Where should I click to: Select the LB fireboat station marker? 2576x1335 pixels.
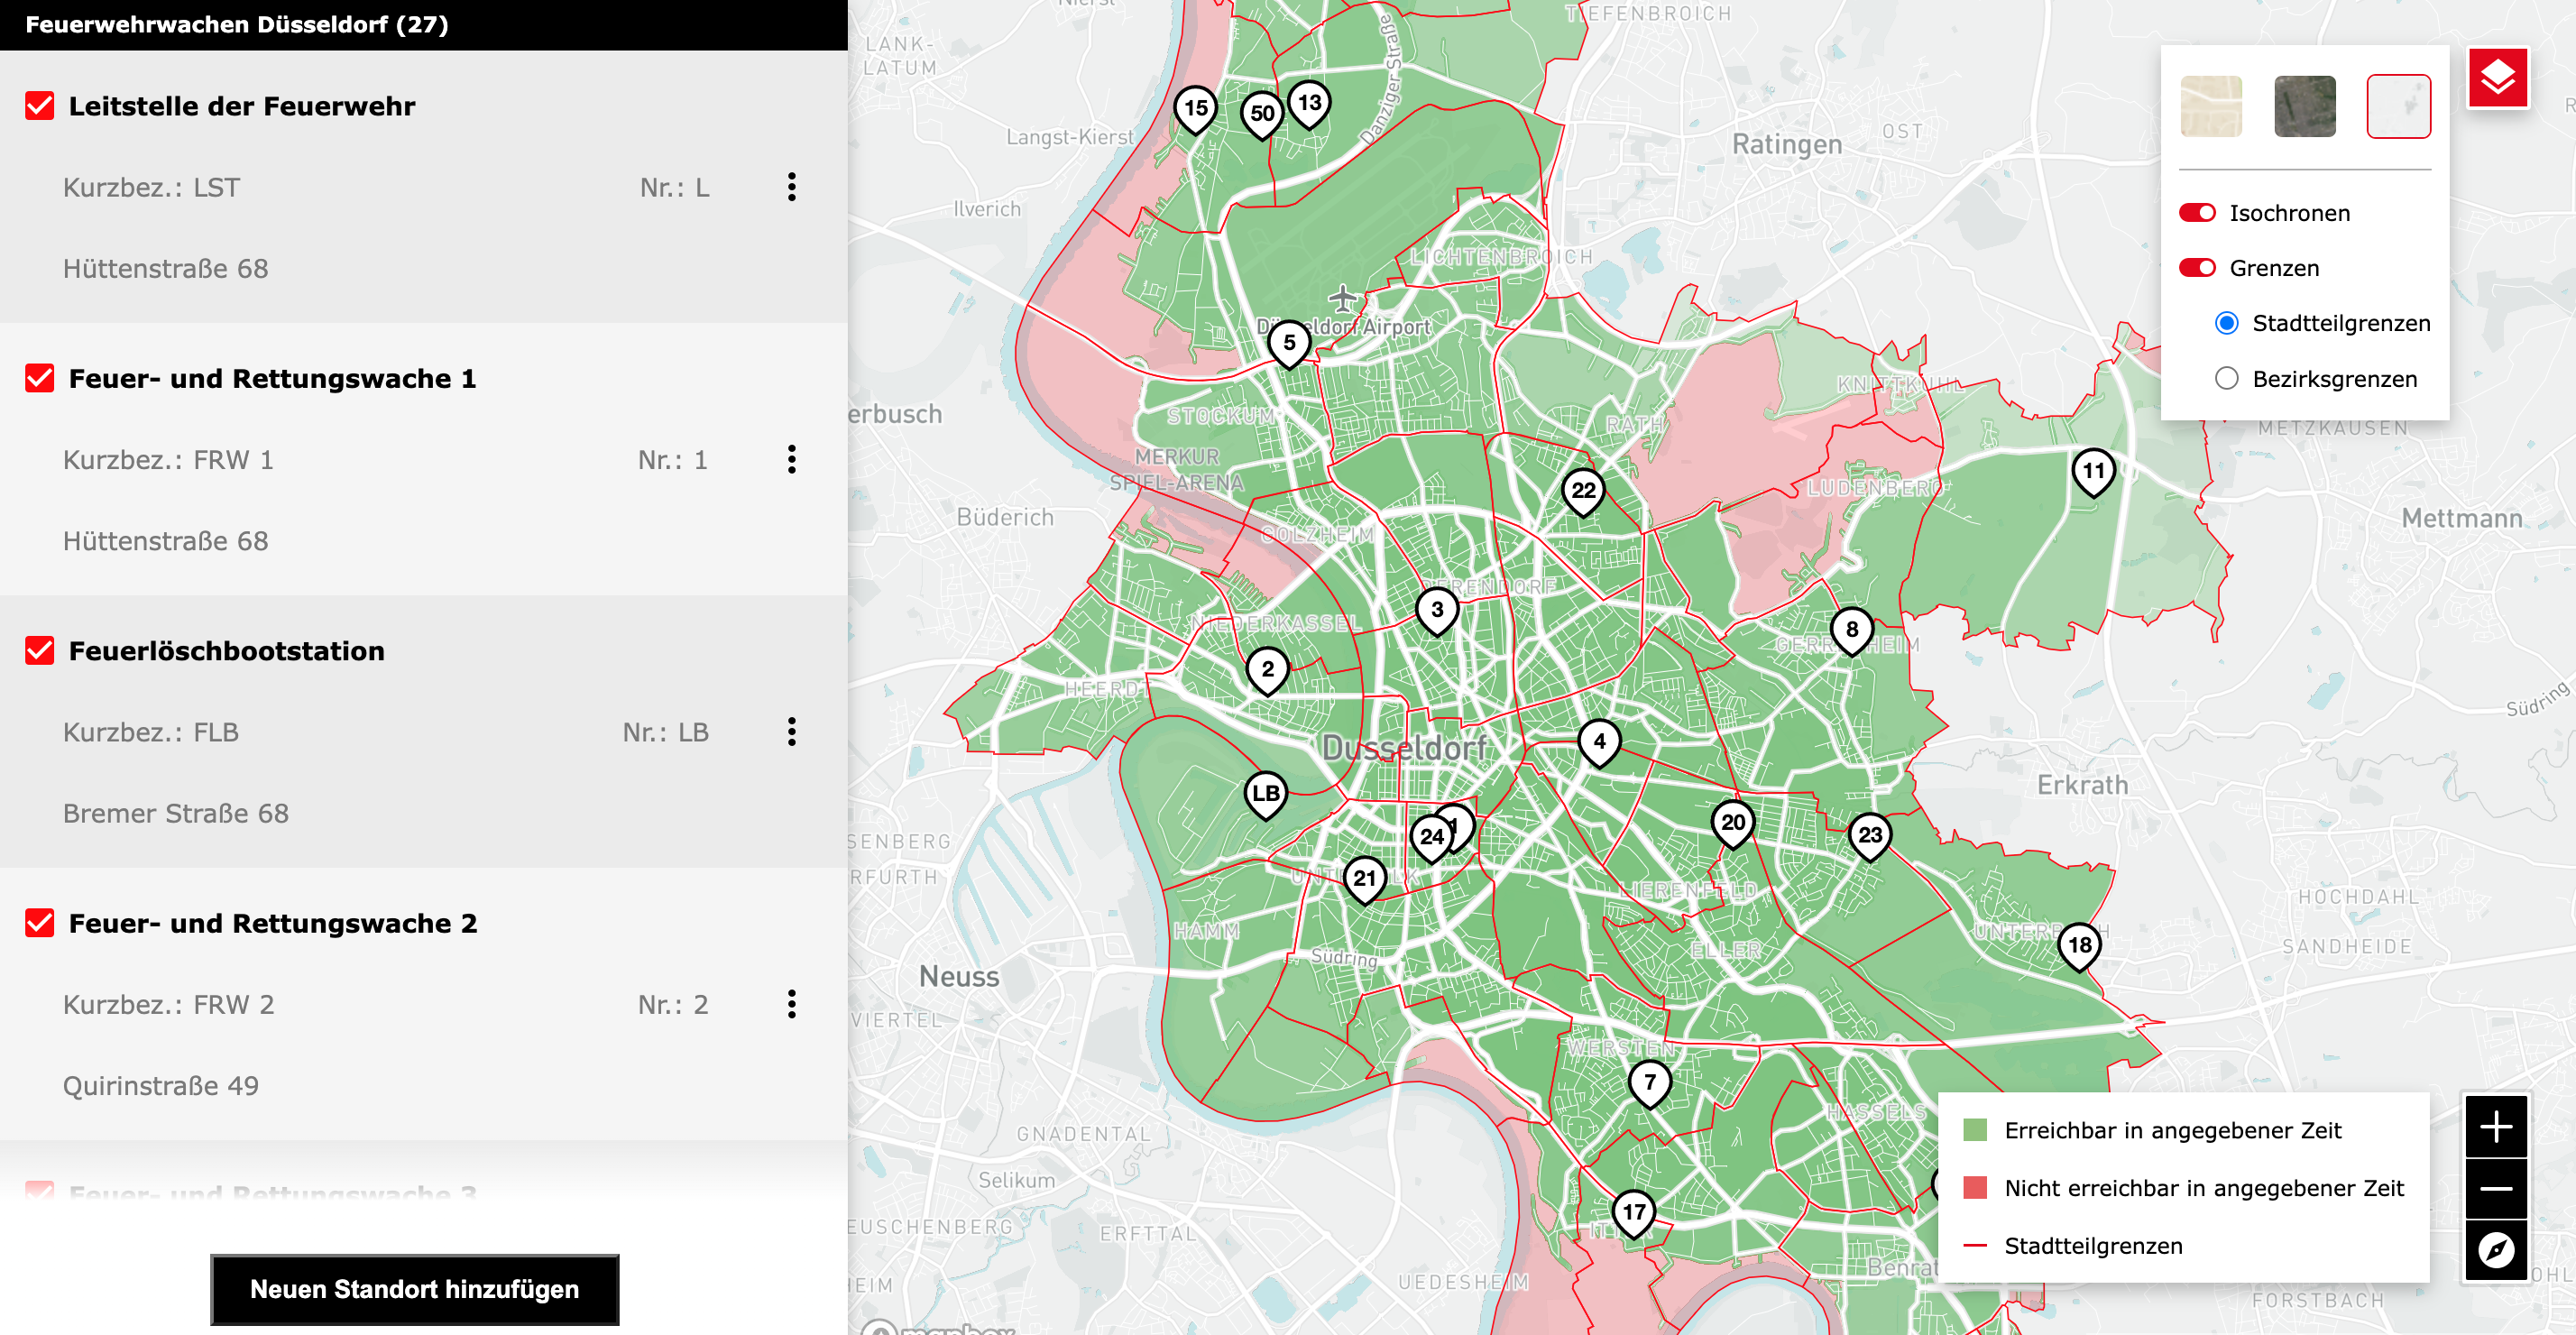point(1265,795)
